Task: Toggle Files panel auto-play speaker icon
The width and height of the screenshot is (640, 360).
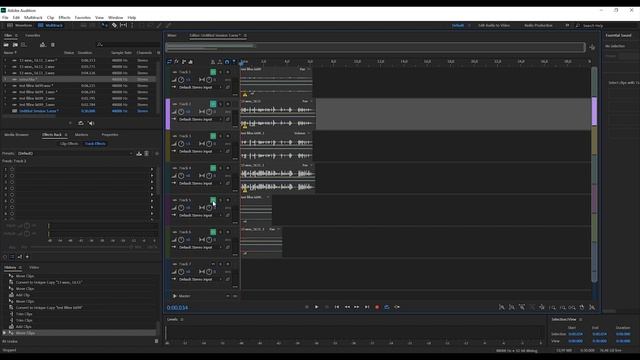Action: click(91, 123)
